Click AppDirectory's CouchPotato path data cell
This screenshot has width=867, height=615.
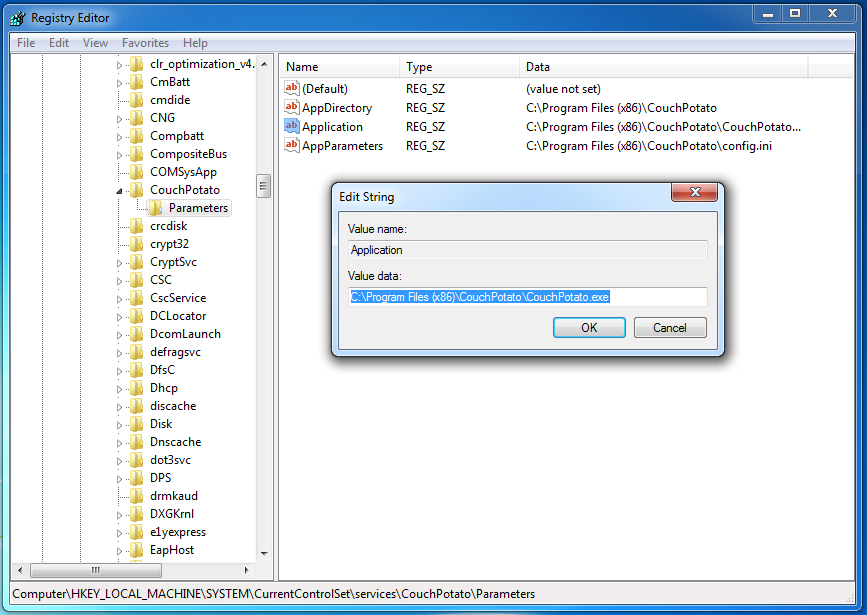tap(621, 108)
